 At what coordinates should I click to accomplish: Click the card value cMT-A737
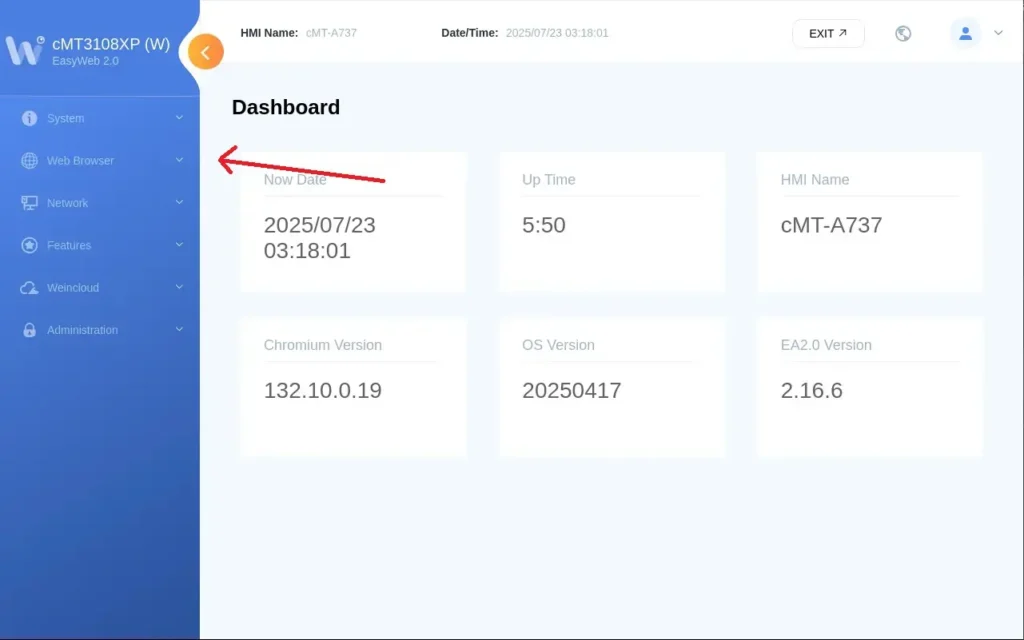831,225
